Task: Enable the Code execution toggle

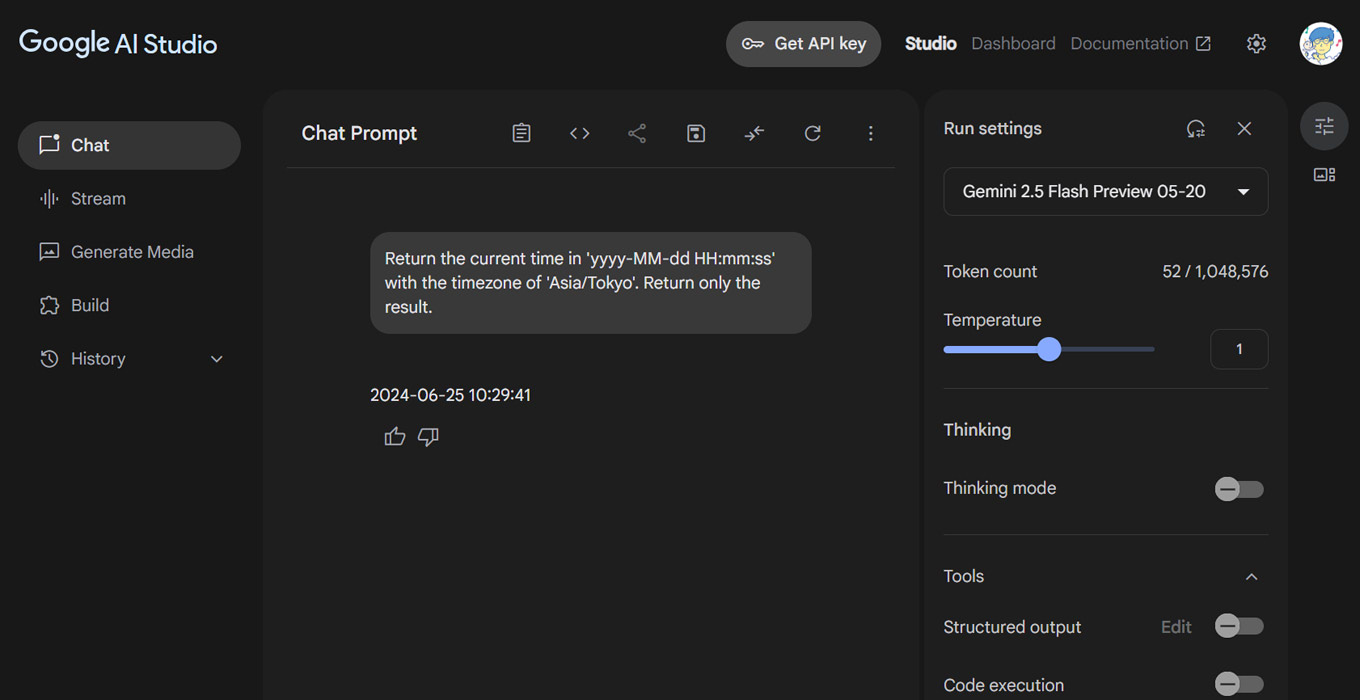Action: (x=1239, y=684)
